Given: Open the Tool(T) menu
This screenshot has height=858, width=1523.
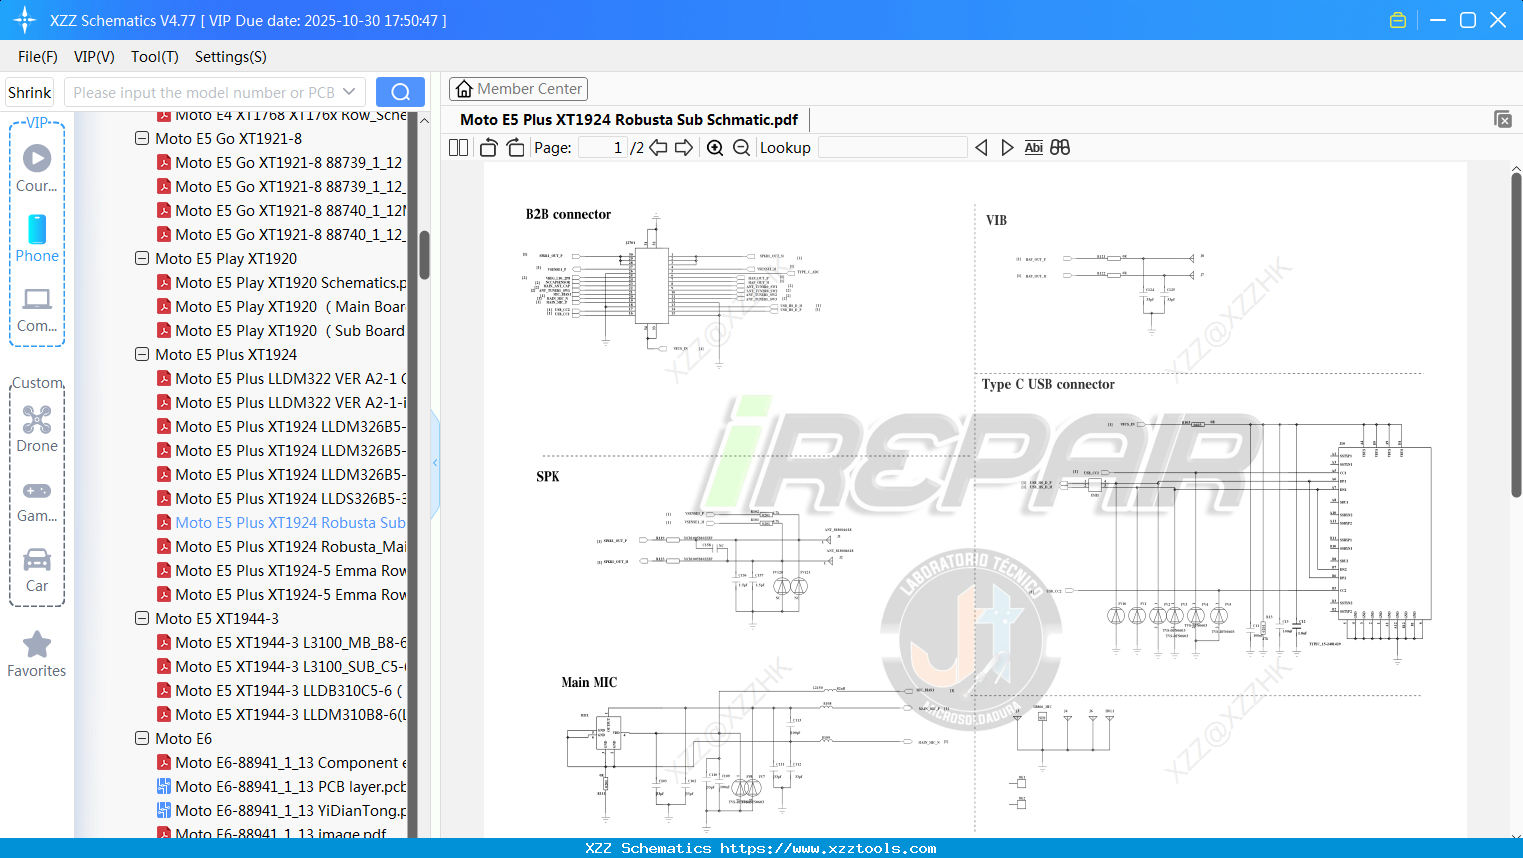Looking at the screenshot, I should [x=155, y=57].
